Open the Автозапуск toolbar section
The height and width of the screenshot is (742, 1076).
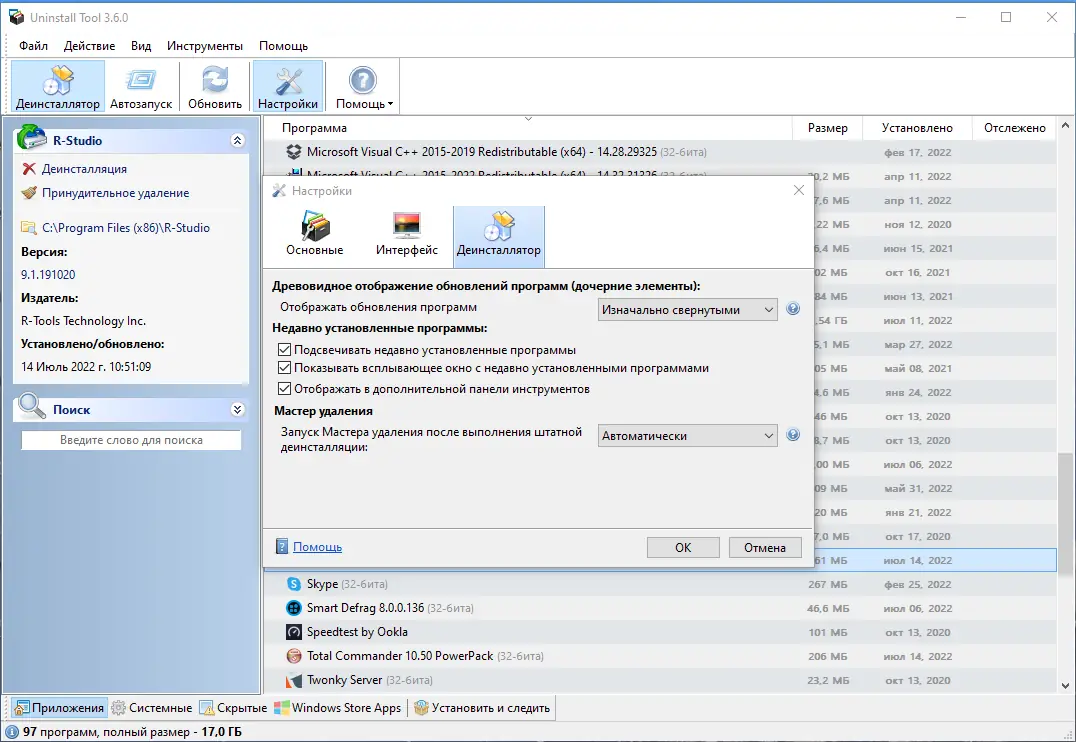pos(141,86)
